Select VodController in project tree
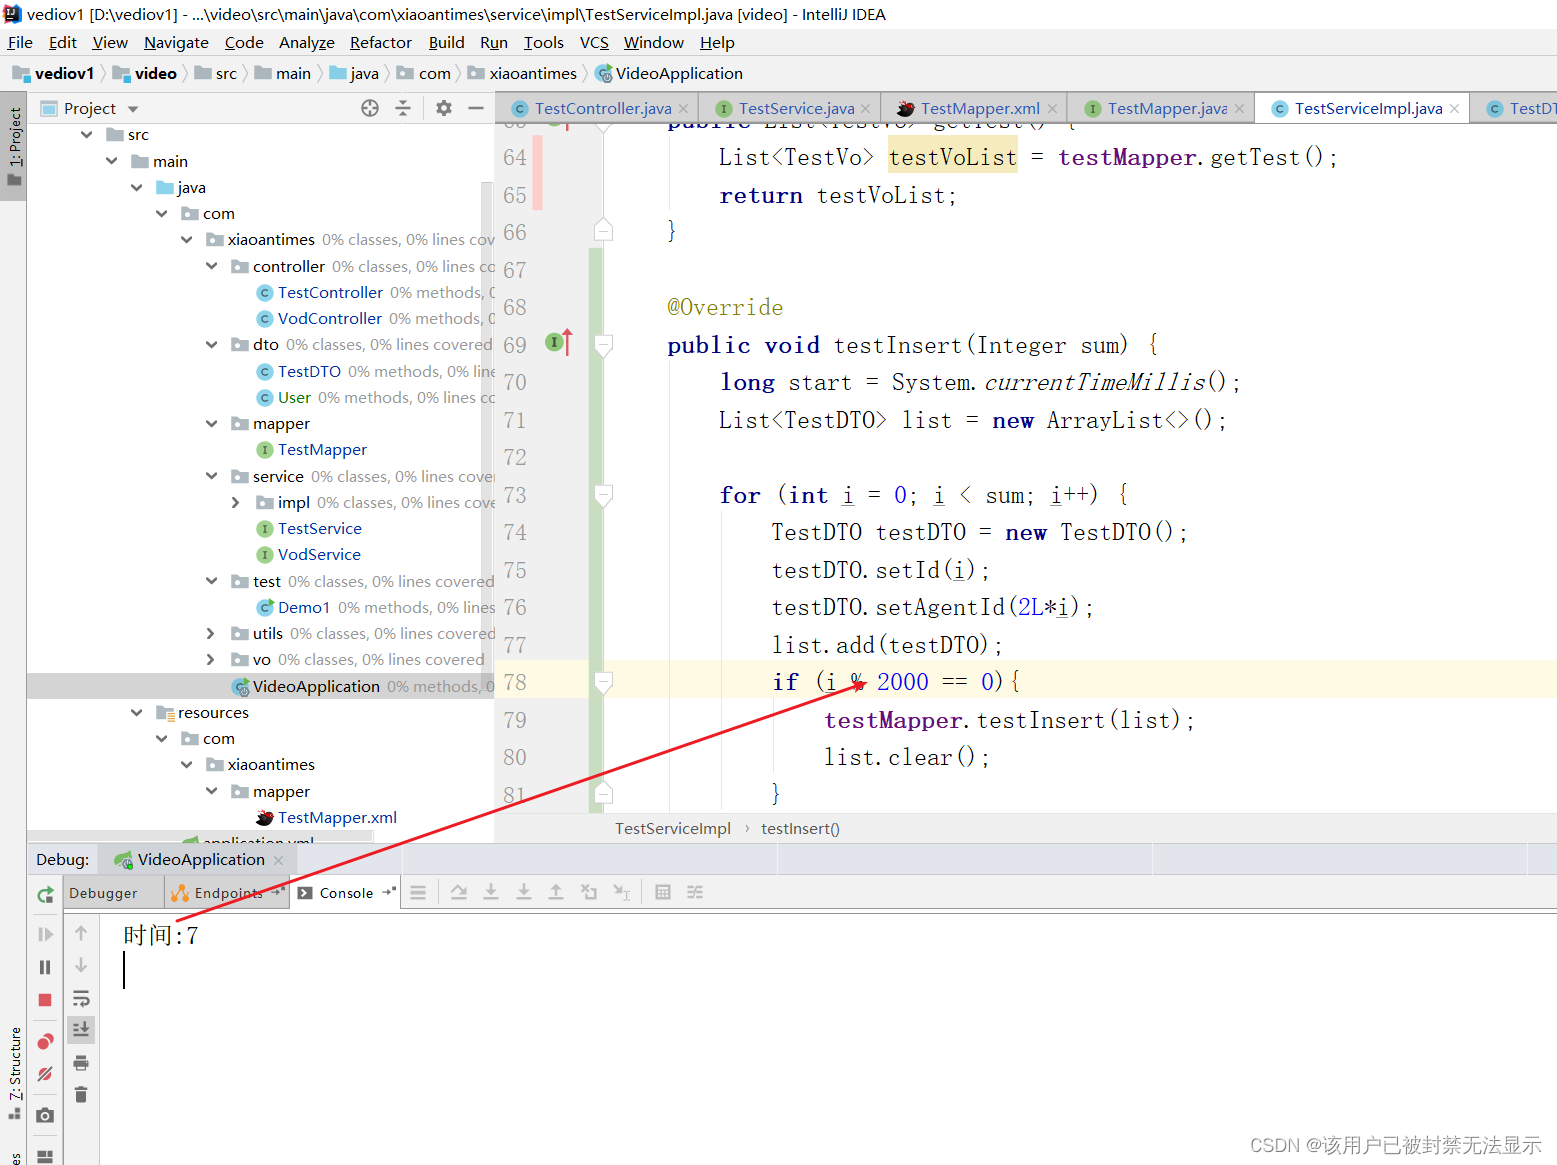1557x1165 pixels. tap(329, 319)
